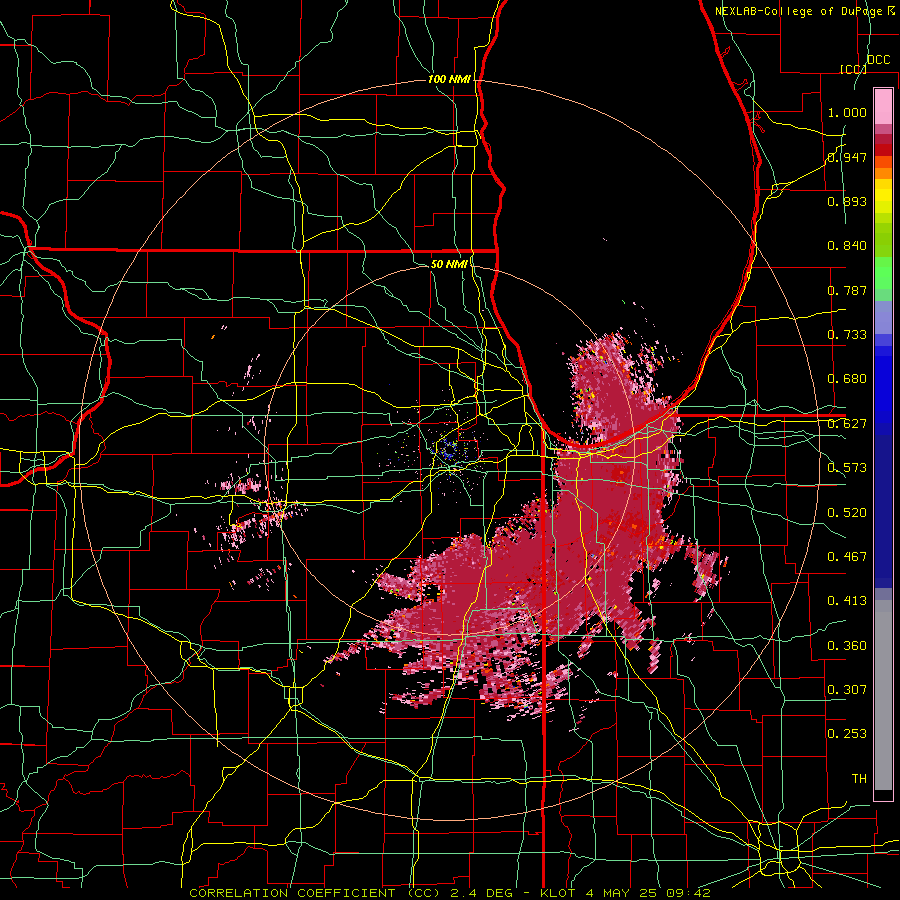The height and width of the screenshot is (900, 900).
Task: Pick the bright green color scale segment
Action: 883,273
